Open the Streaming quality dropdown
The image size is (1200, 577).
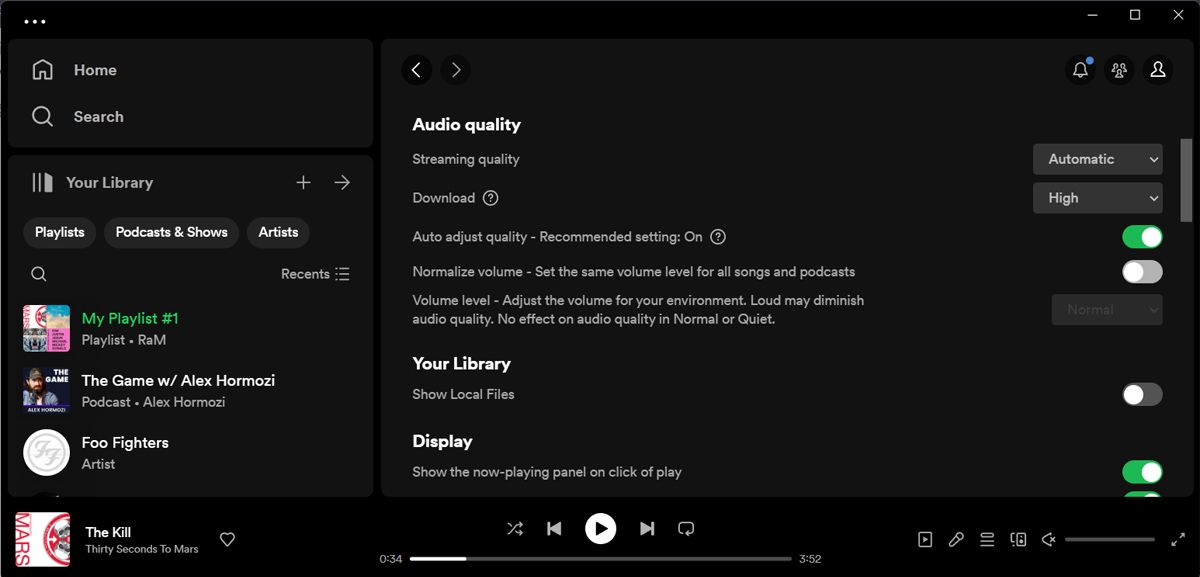(1097, 158)
